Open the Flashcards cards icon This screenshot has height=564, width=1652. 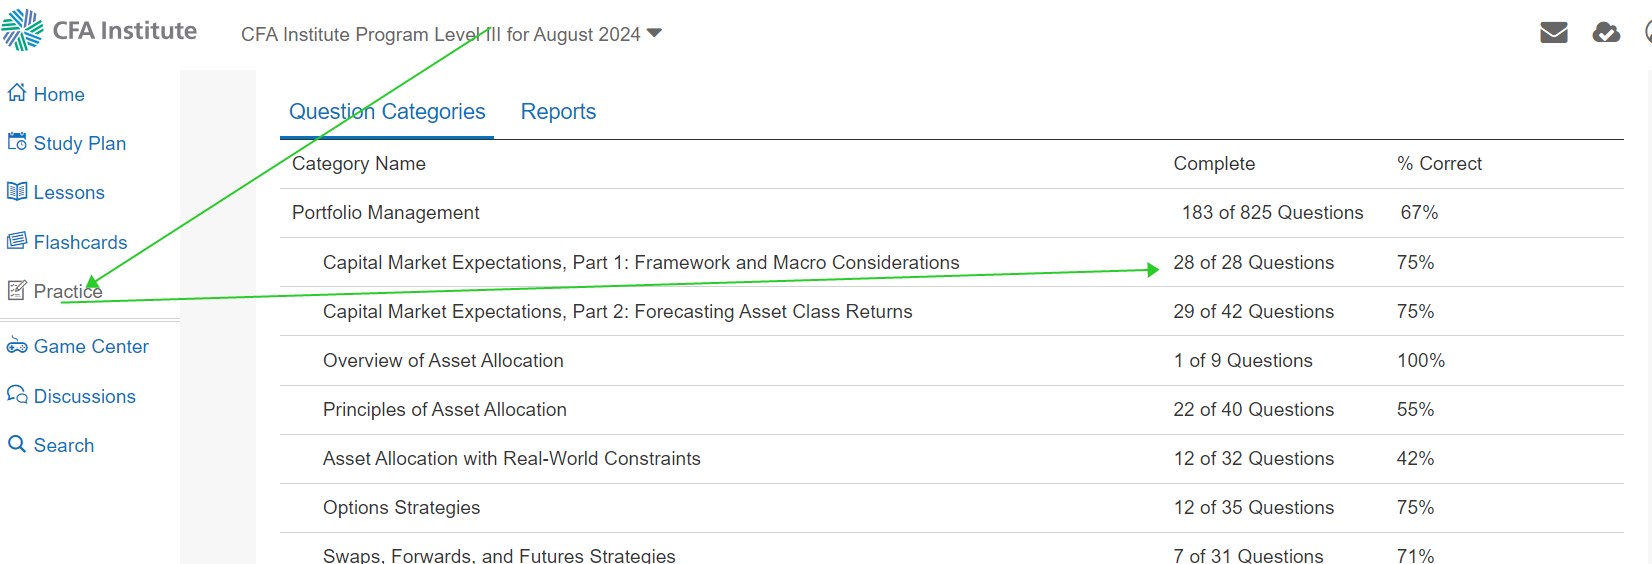[x=16, y=241]
